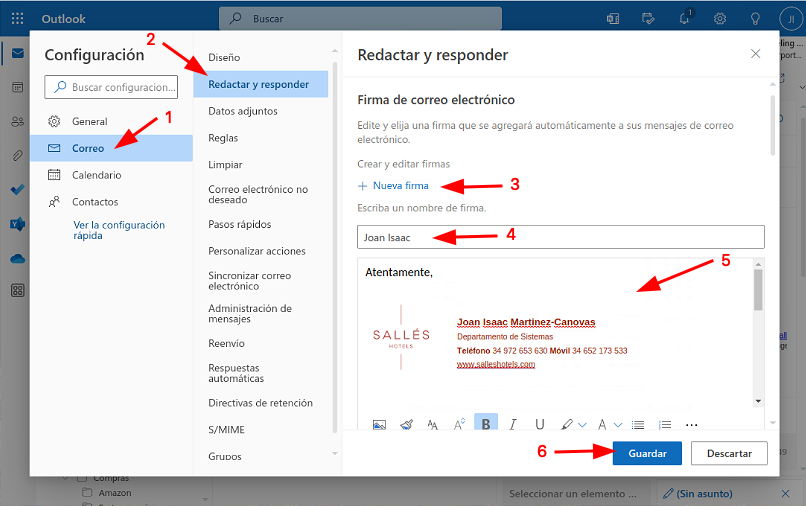Viewport: 806px width, 506px height.
Task: Select the format painter icon
Action: tap(406, 424)
